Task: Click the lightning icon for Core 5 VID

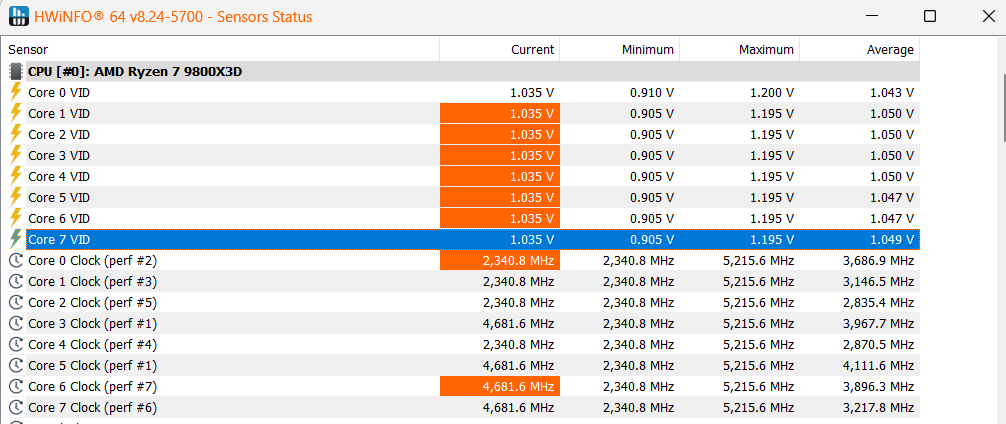Action: tap(16, 197)
